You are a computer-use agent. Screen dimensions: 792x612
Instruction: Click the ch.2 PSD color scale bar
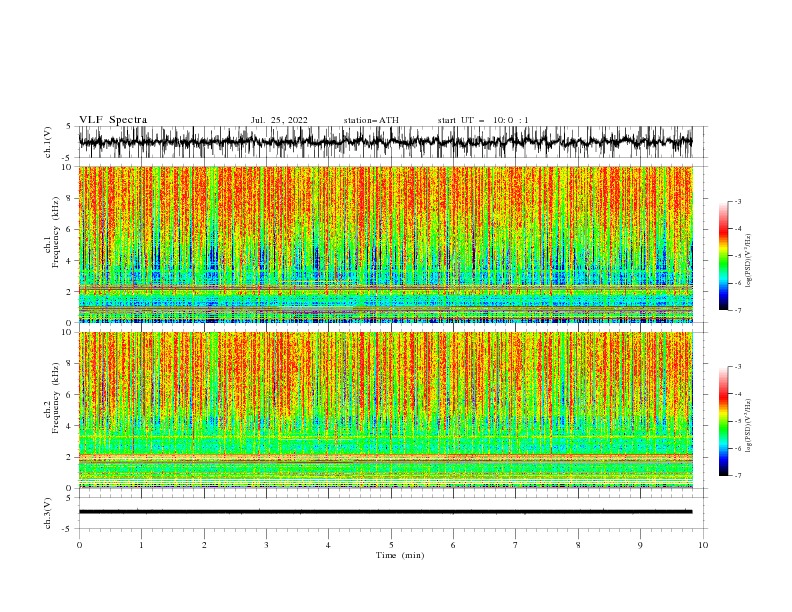[x=723, y=421]
